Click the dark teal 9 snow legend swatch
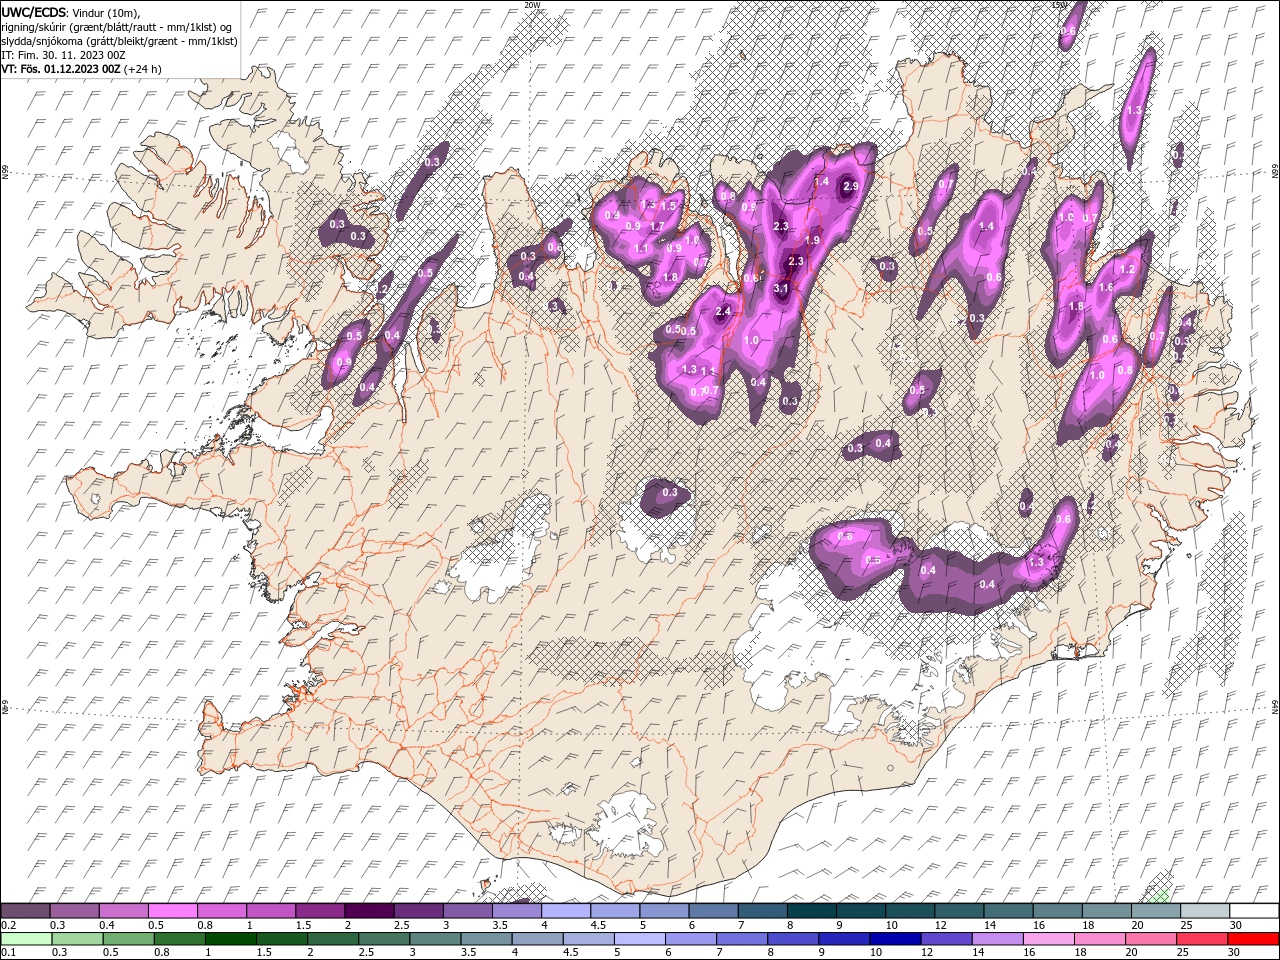Viewport: 1280px width, 960px height. click(x=860, y=911)
